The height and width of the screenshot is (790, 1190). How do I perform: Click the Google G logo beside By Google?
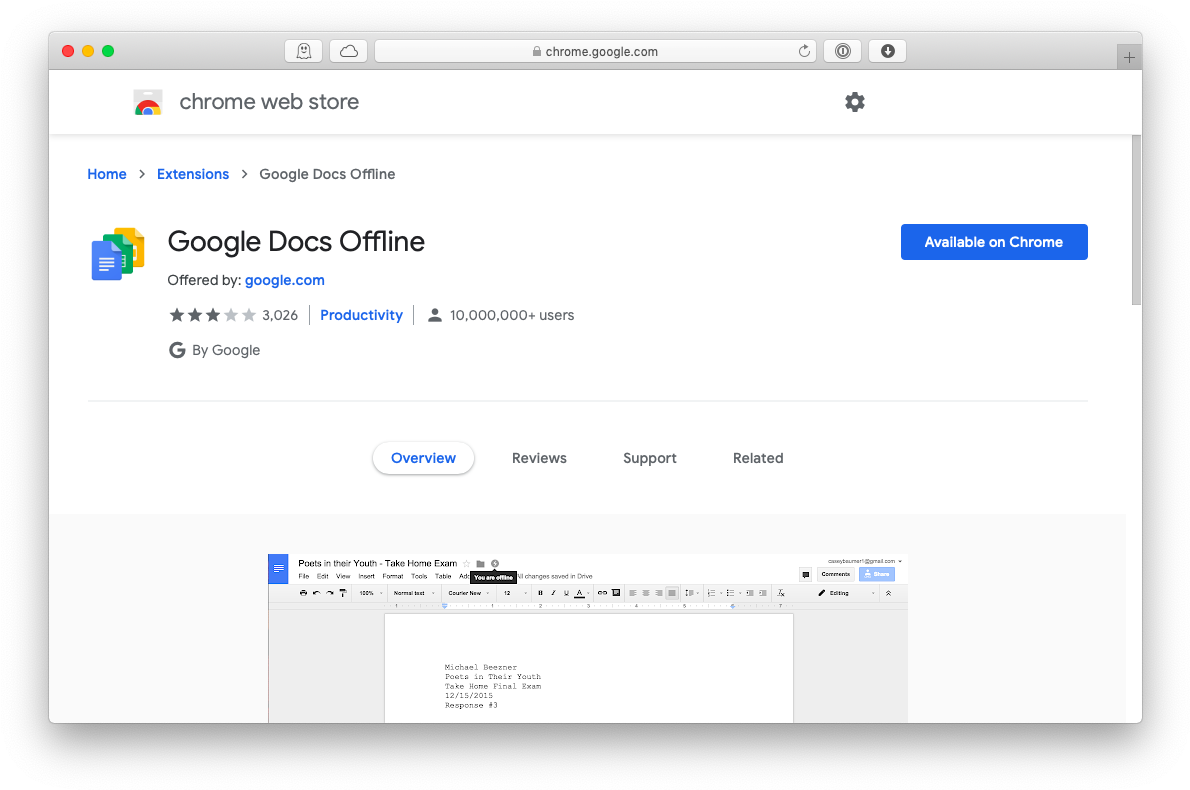[177, 350]
